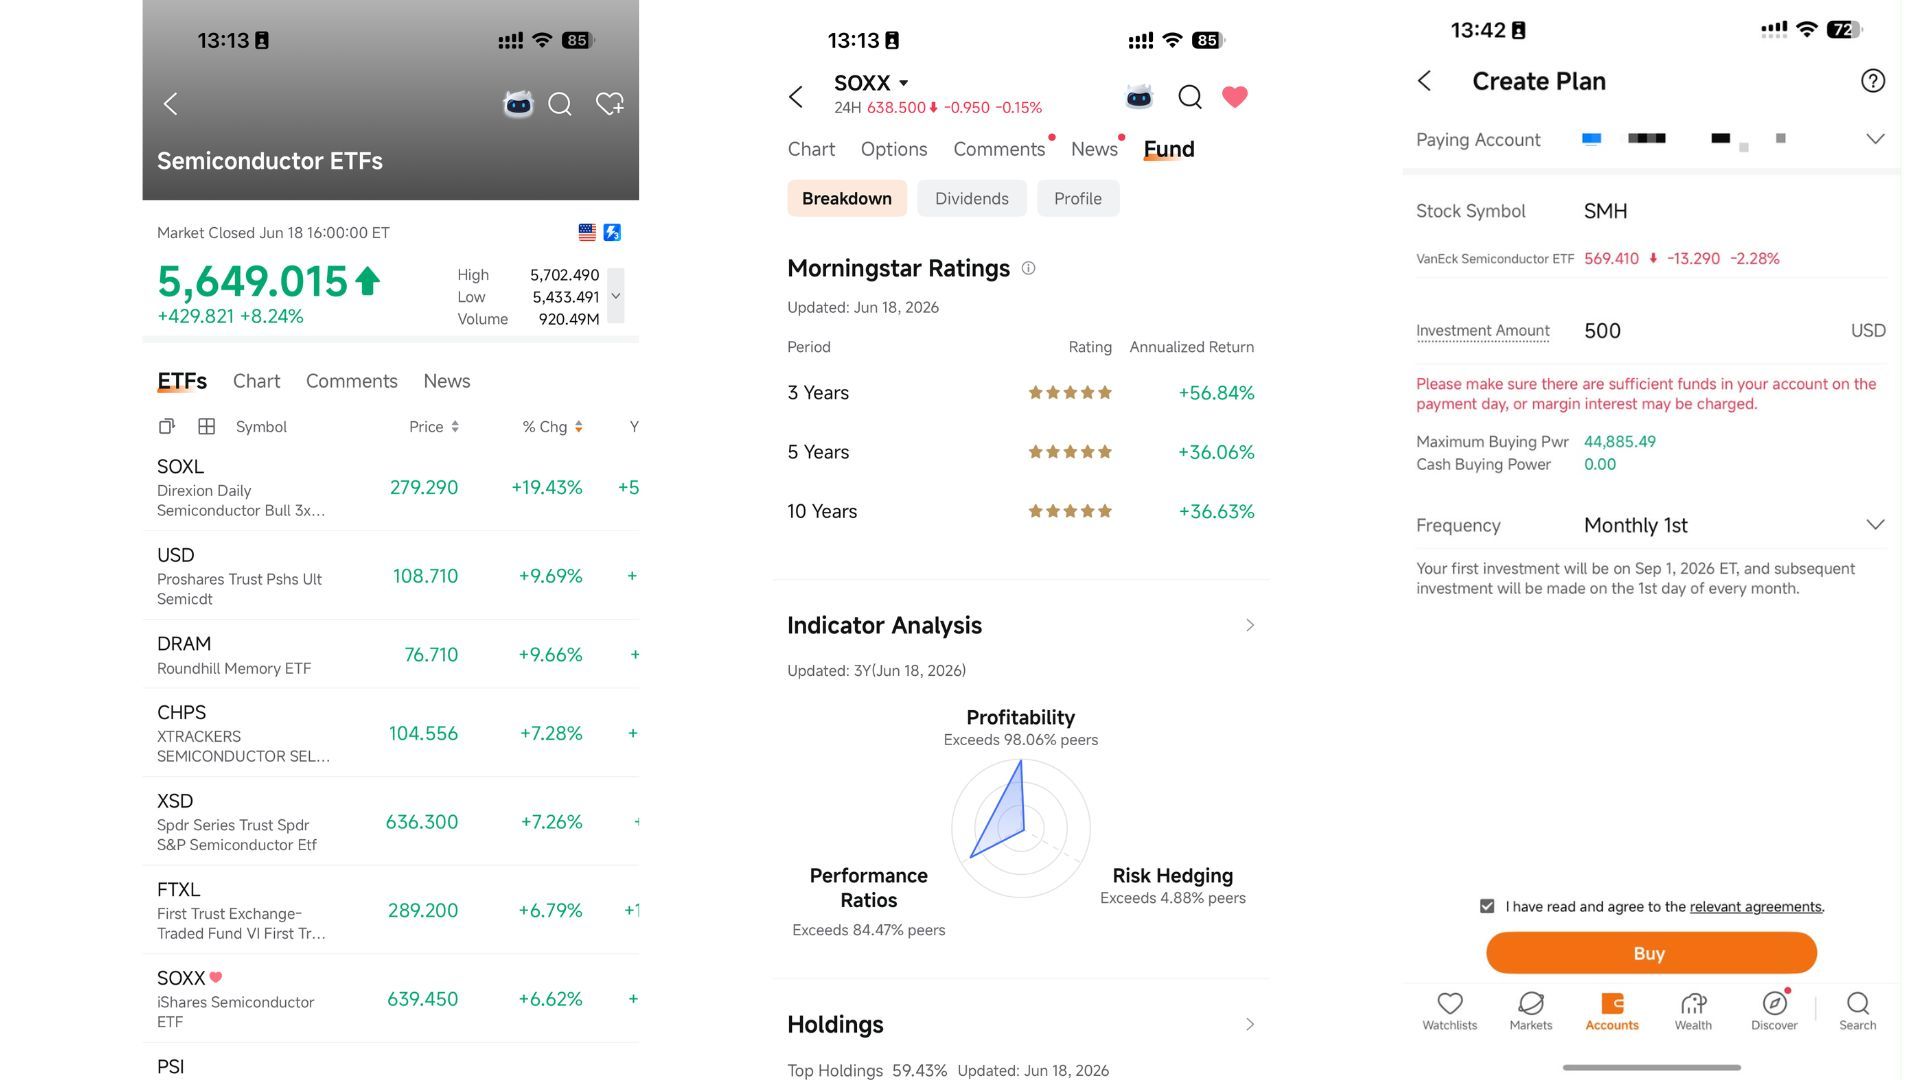
Task: Open the Comments tab in Semiconductor ETFs
Action: [352, 381]
